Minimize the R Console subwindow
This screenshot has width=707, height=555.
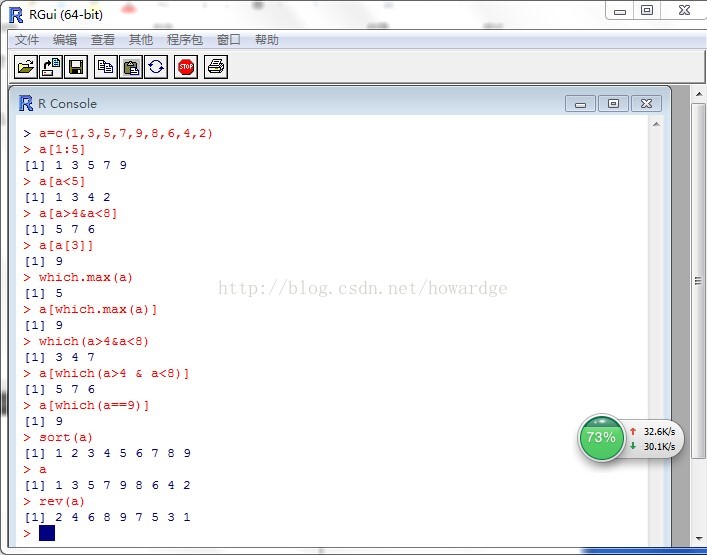pos(580,104)
